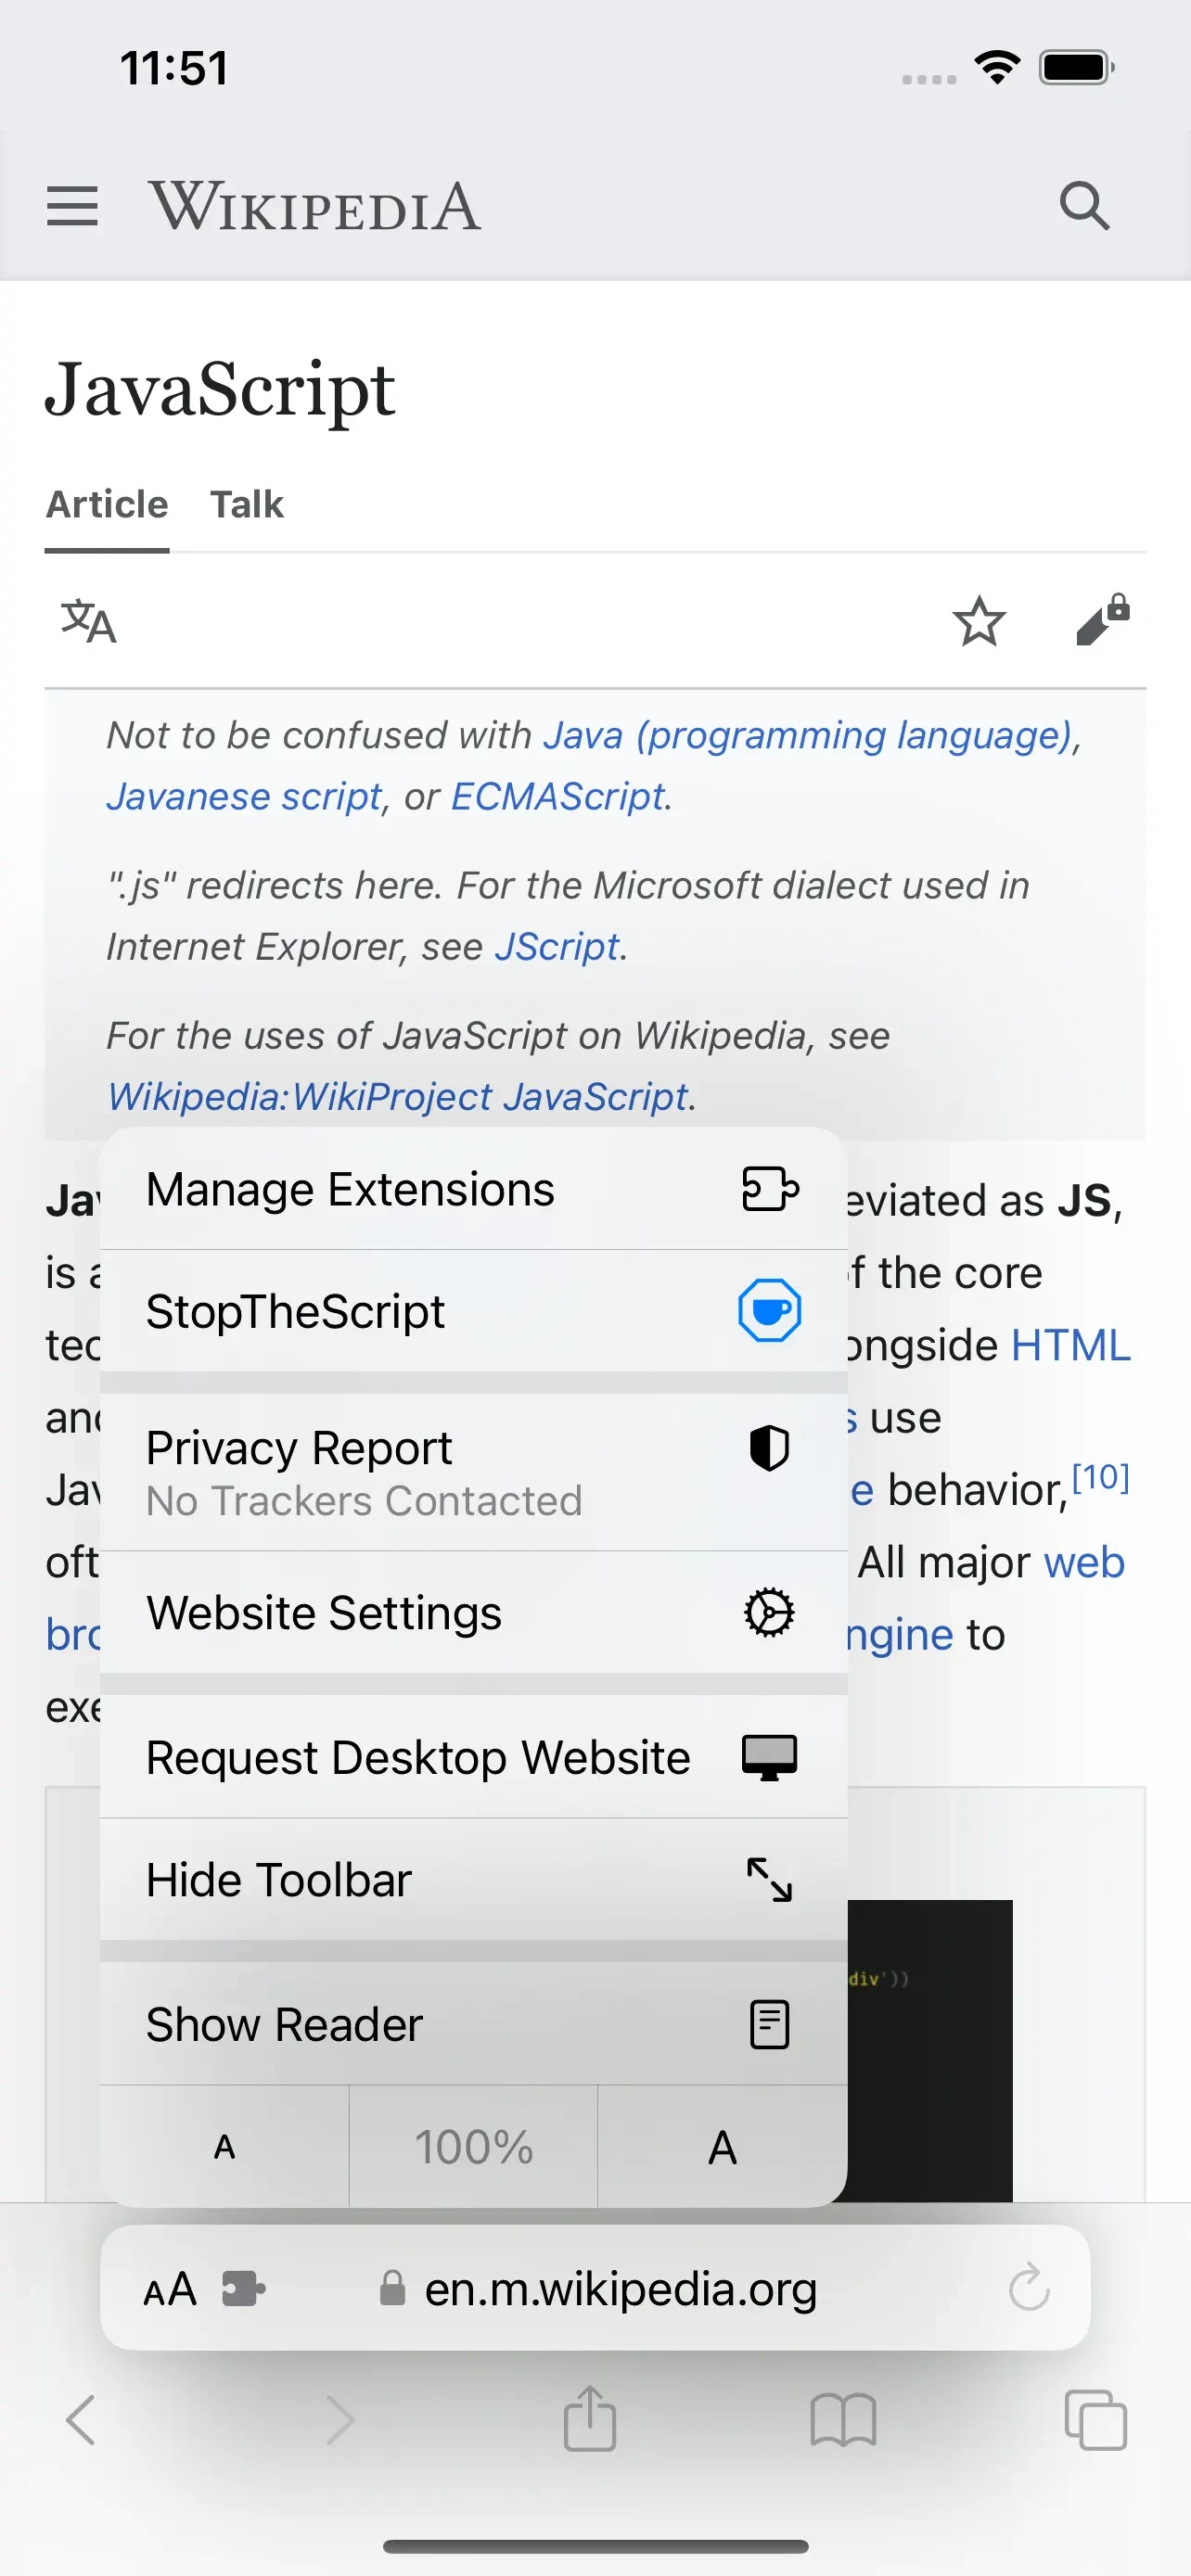Tap the Website Settings gear icon

[769, 1612]
